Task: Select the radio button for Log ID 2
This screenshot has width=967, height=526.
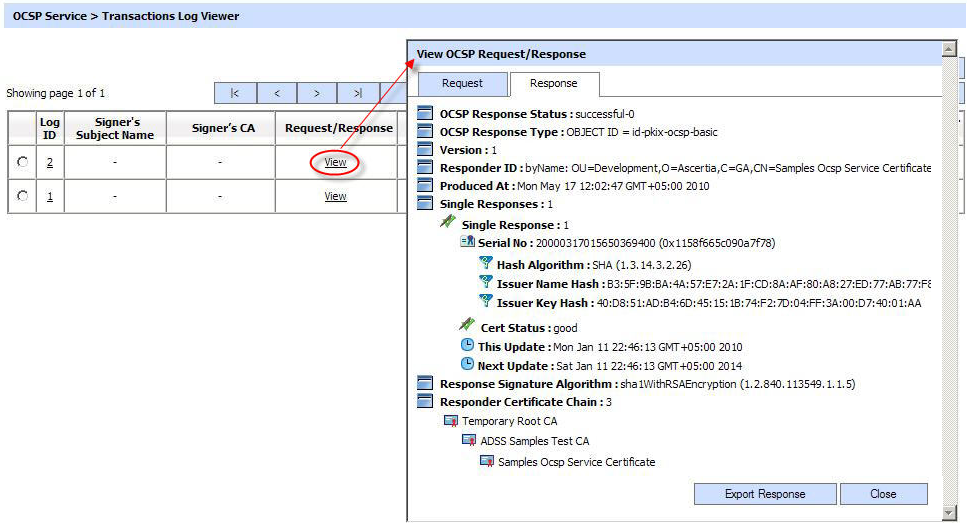Action: point(22,163)
